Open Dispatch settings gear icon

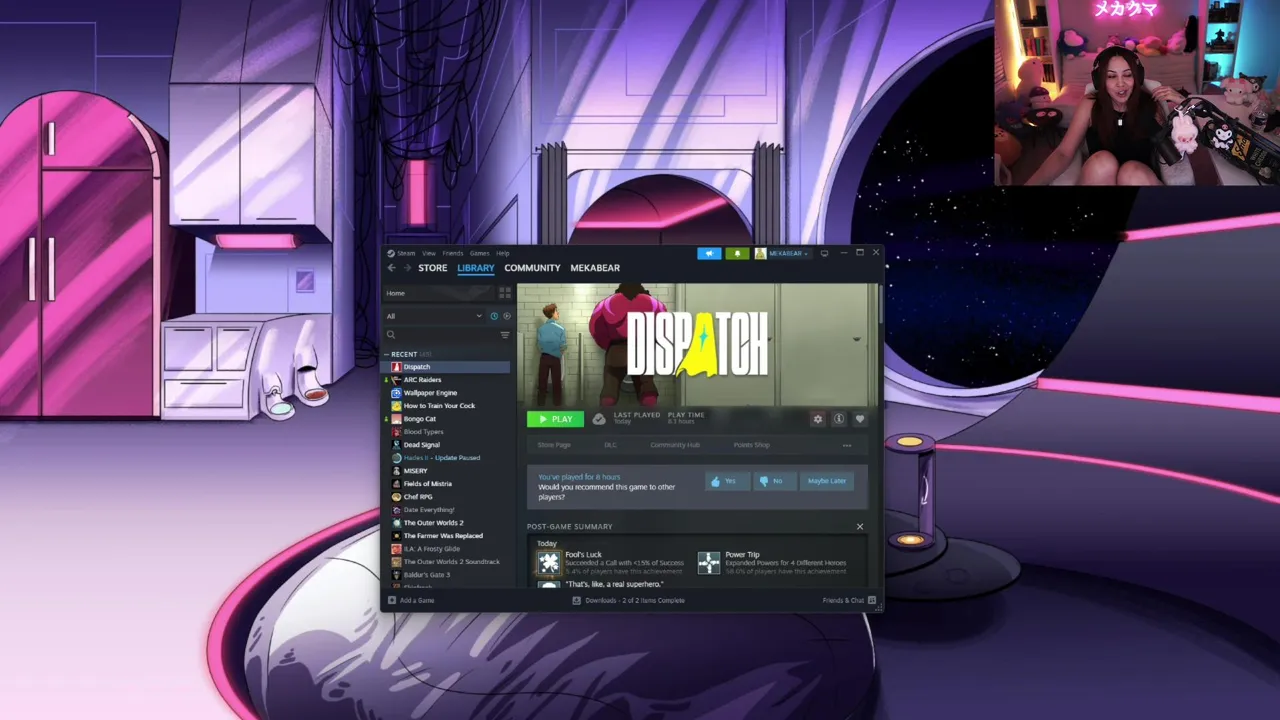click(817, 419)
